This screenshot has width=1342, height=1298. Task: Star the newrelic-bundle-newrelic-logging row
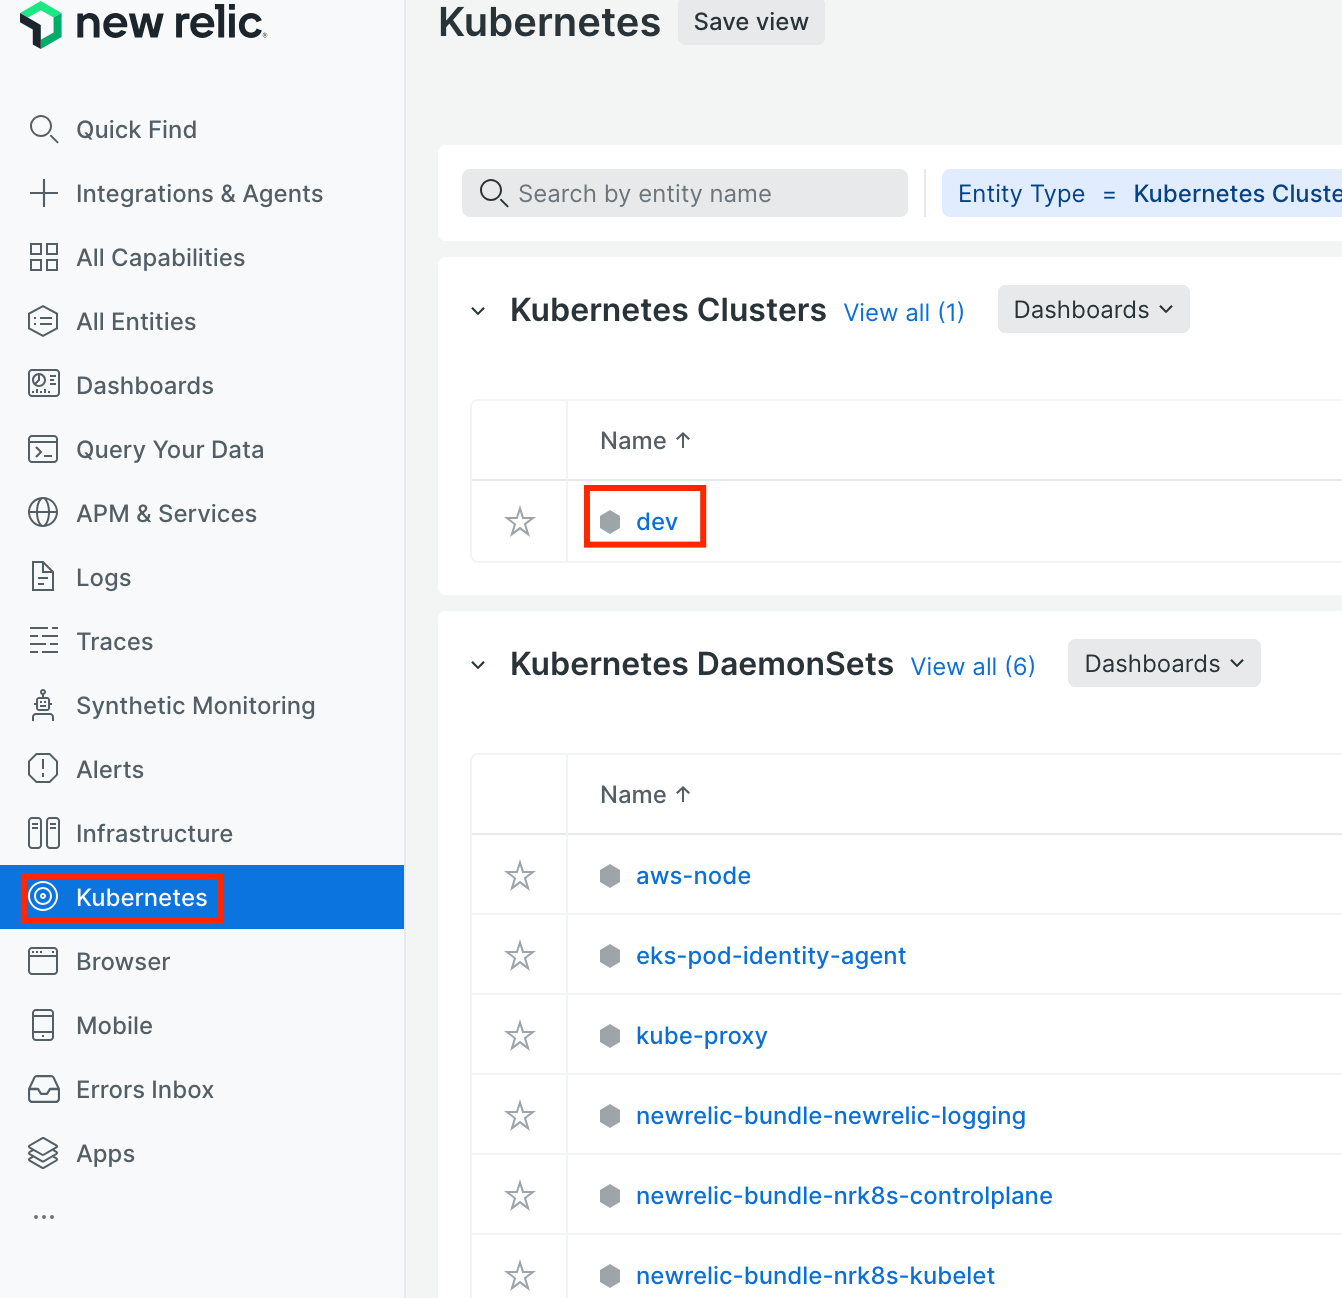pos(520,1116)
